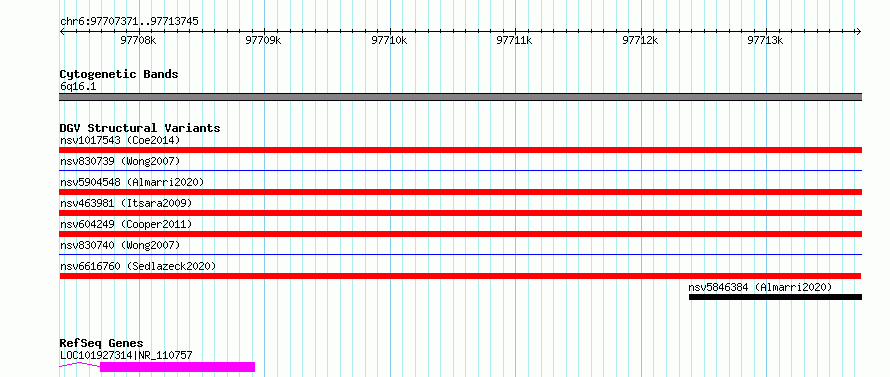Click the nsv463981 (Itsara2009) red bar
890x377 pixels.
[460, 213]
